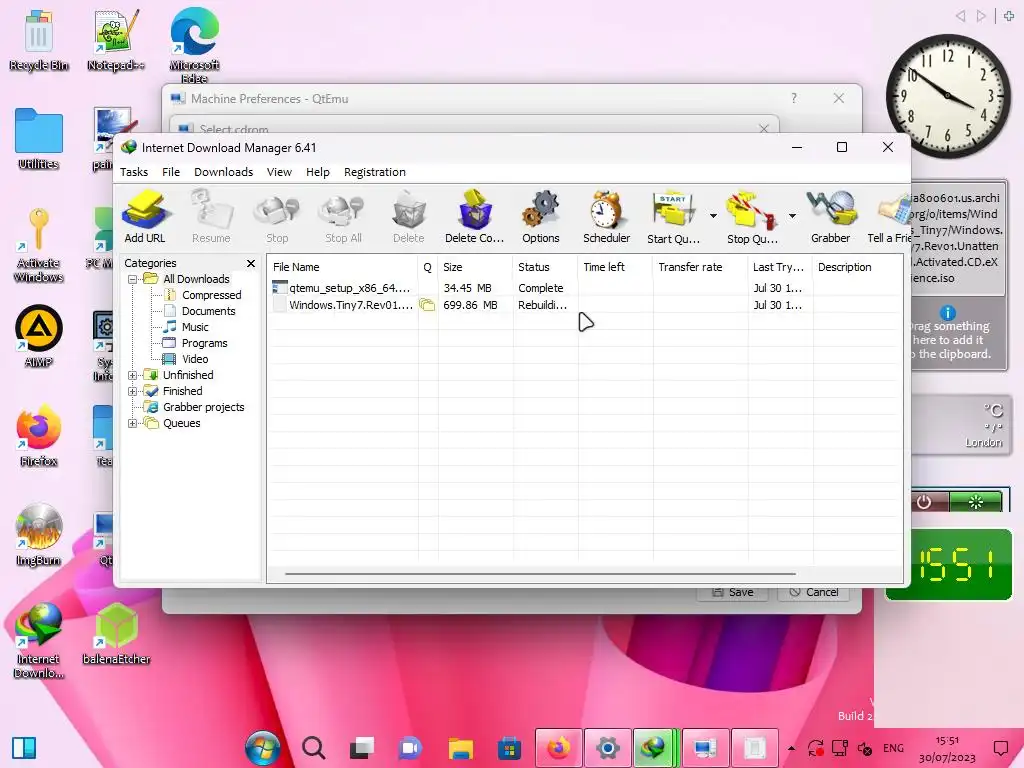The image size is (1024, 768).
Task: Click the Stop Queue toolbar icon
Action: pos(752,217)
